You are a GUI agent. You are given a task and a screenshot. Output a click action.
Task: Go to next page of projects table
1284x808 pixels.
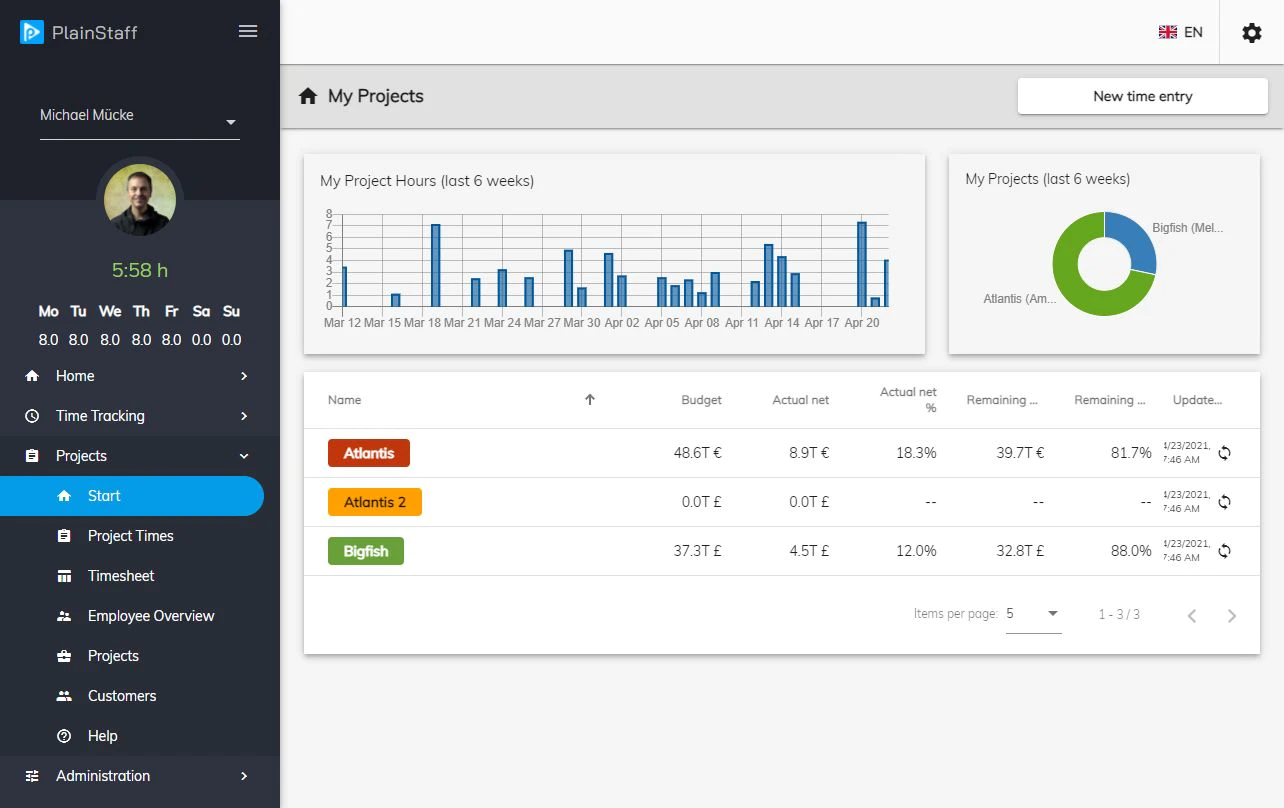1232,615
